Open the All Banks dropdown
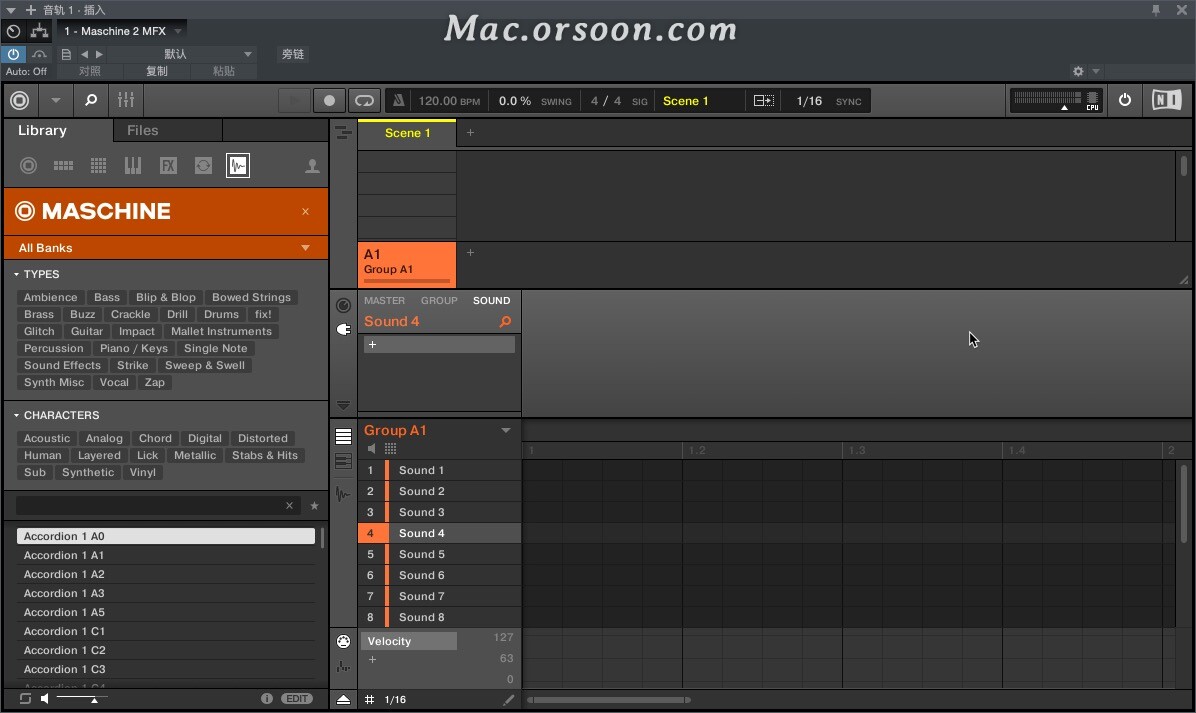This screenshot has width=1196, height=713. click(x=166, y=248)
